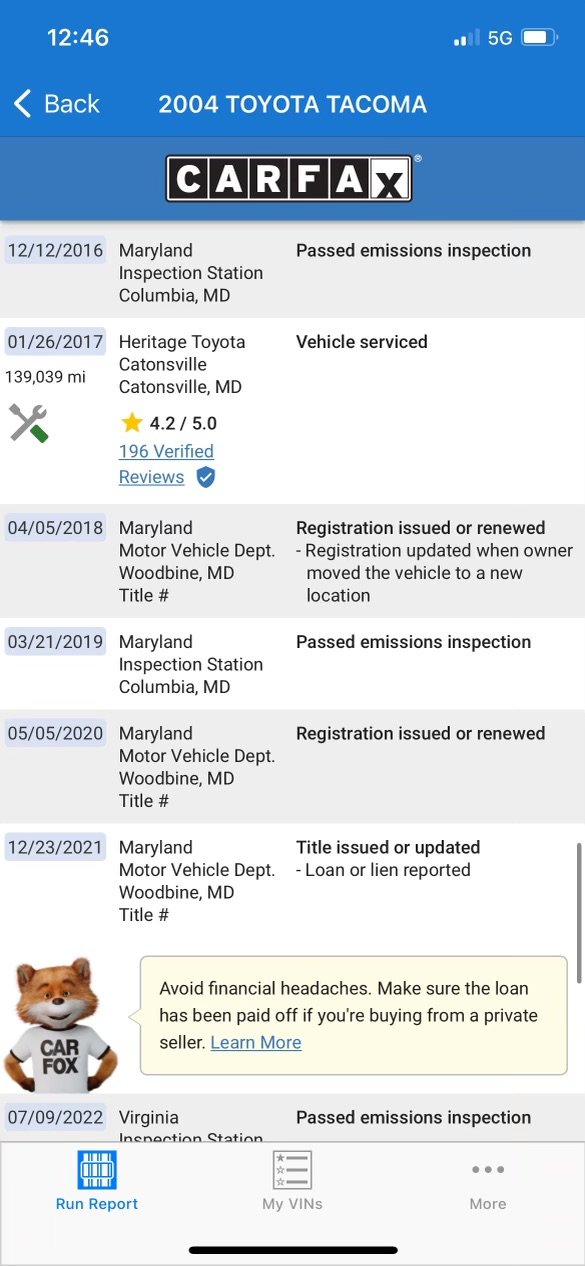Image resolution: width=585 pixels, height=1266 pixels.
Task: Tap the Car Fox mascot image
Action: pyautogui.click(x=62, y=1025)
